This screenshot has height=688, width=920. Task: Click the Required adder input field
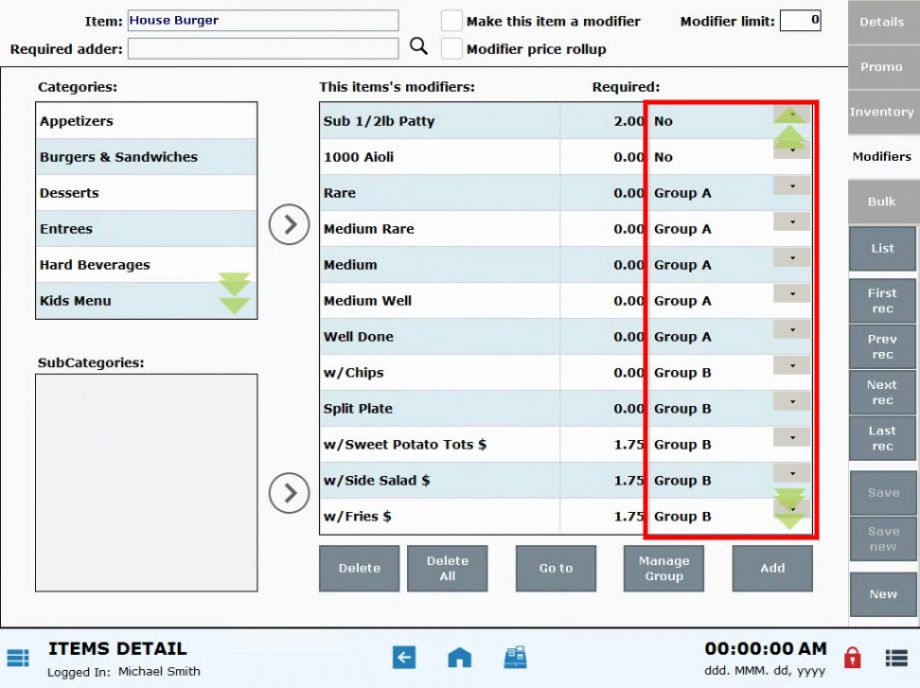(x=263, y=49)
